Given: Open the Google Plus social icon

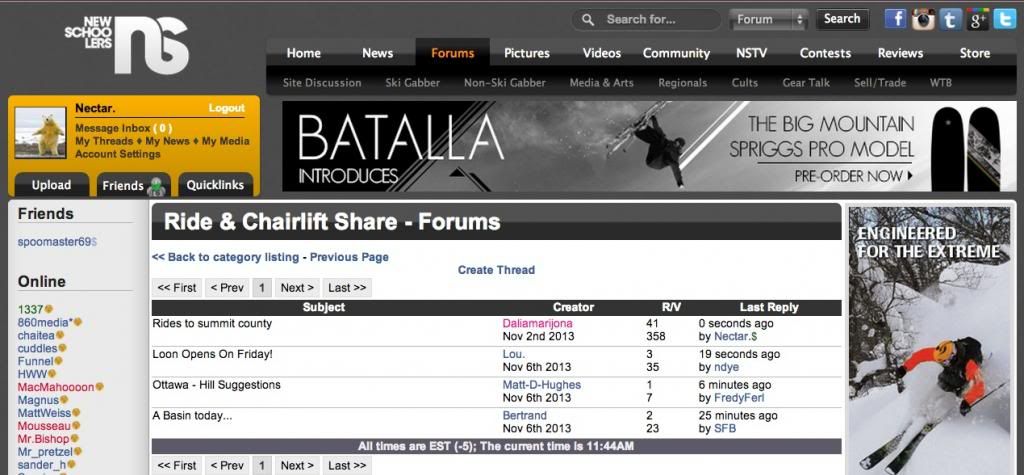Looking at the screenshot, I should click(978, 19).
